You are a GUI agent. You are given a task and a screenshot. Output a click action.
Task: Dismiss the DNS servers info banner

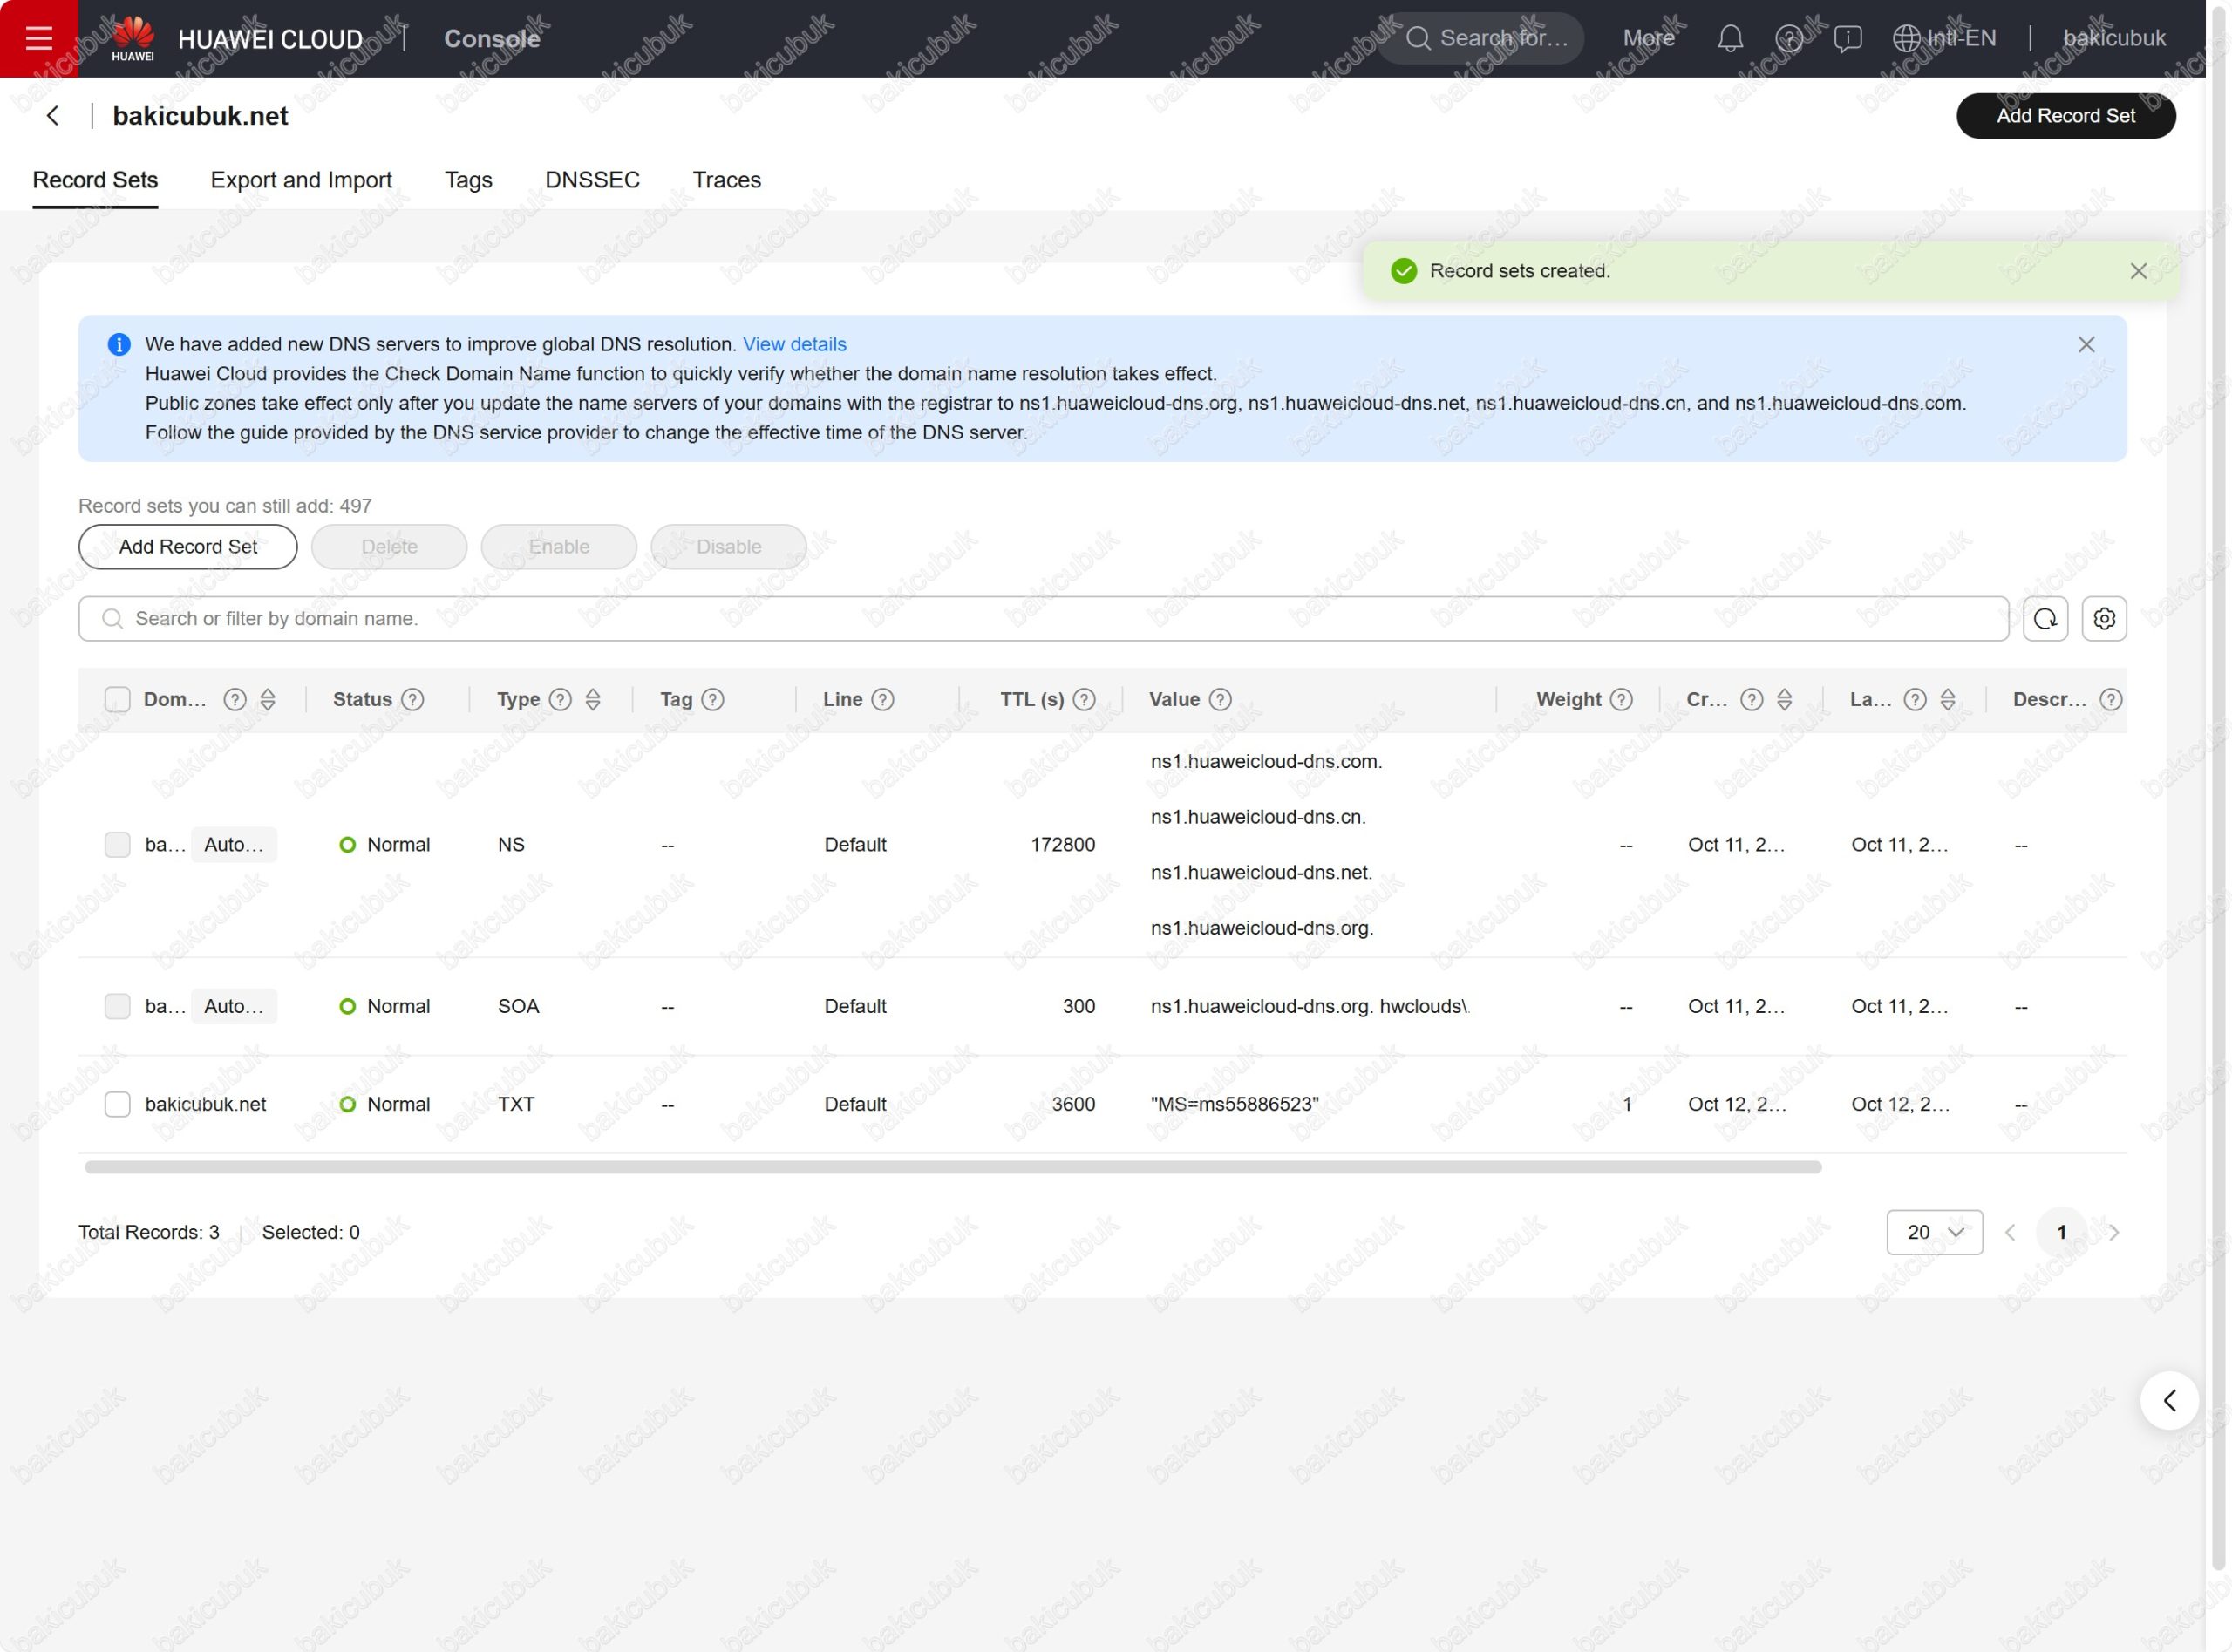coord(2086,345)
